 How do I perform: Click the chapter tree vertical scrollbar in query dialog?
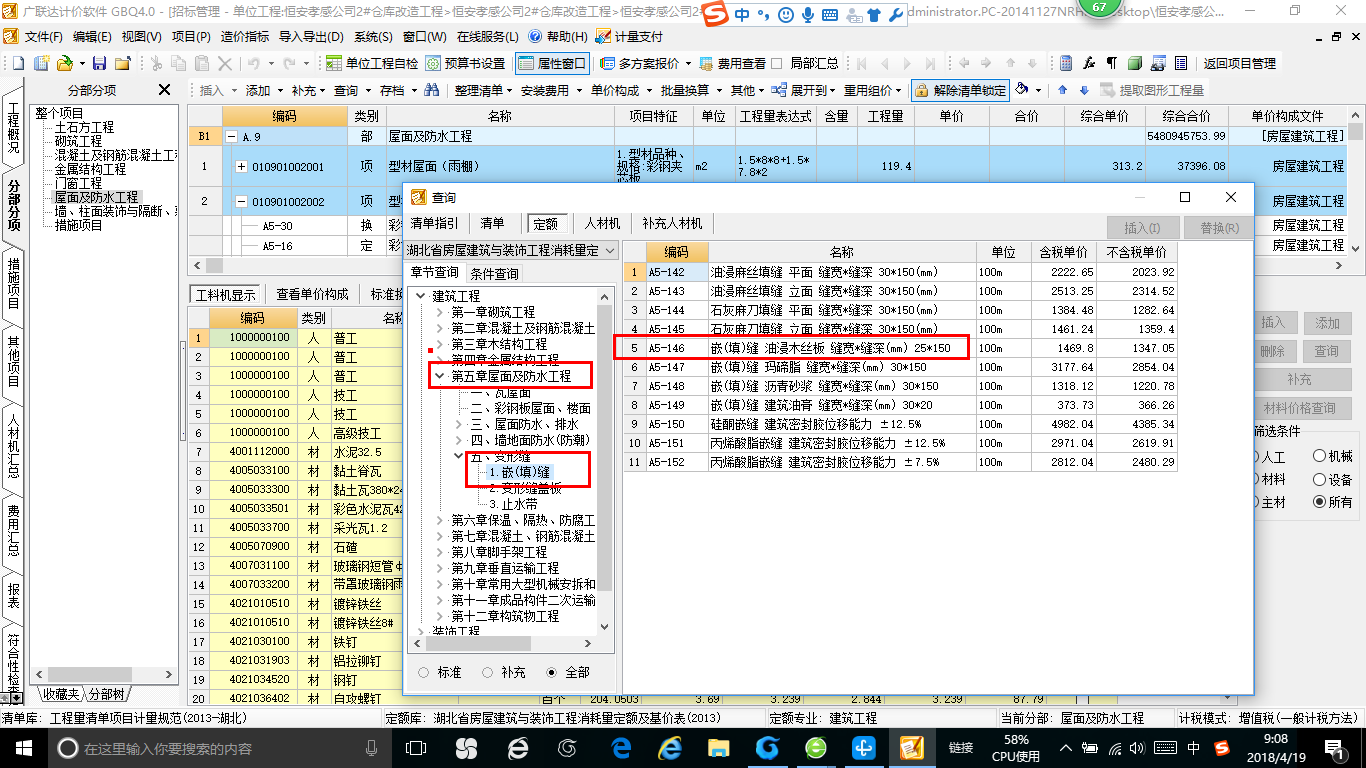(604, 464)
